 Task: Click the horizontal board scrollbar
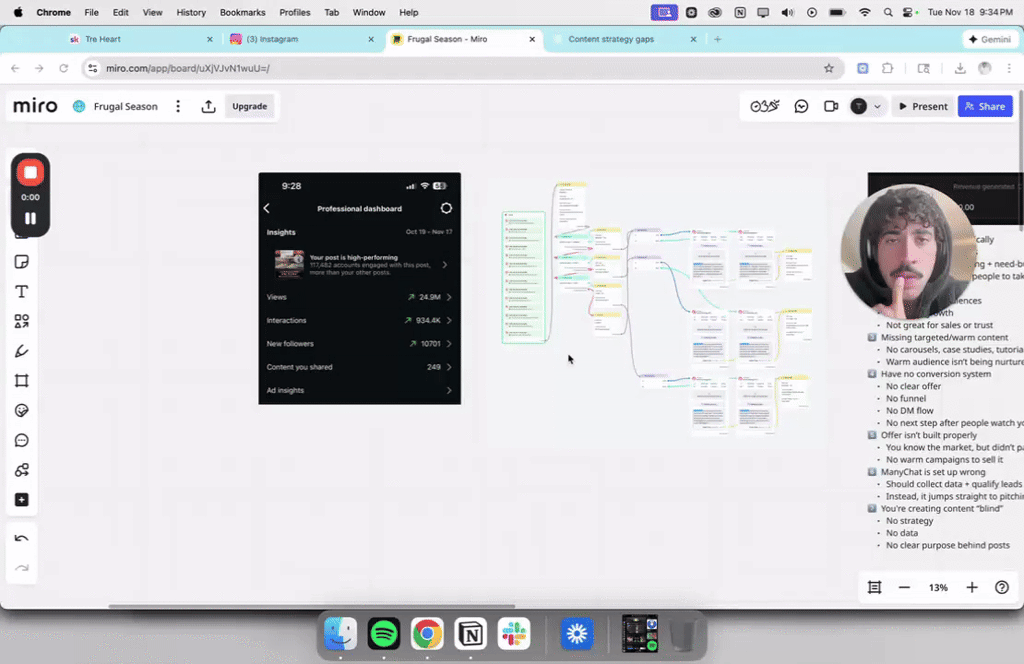(312, 606)
